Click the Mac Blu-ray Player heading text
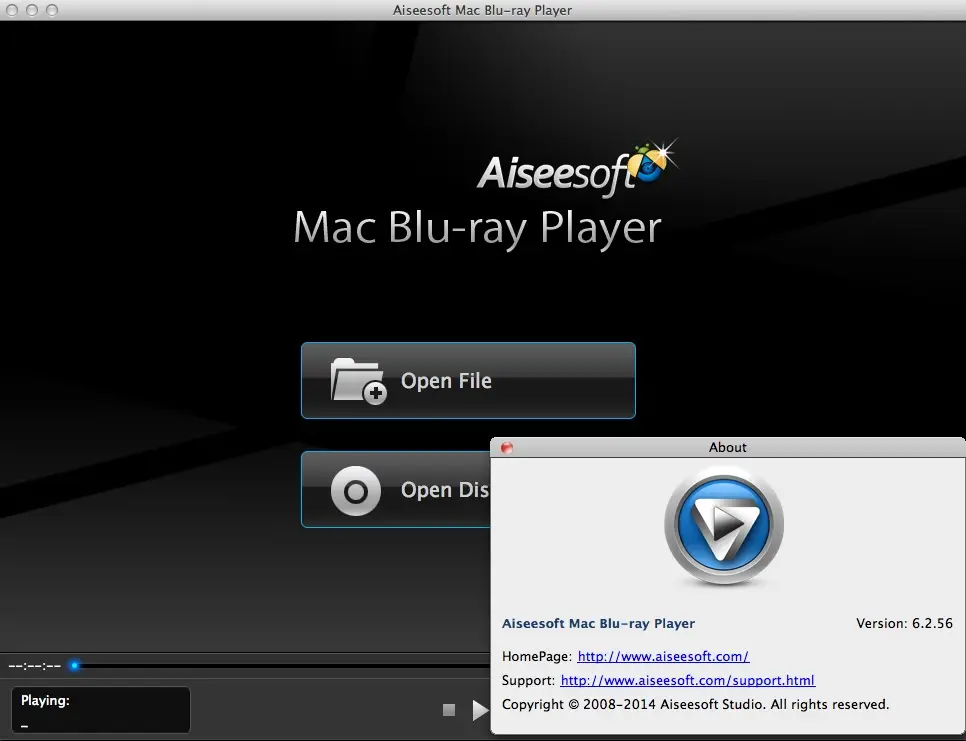Viewport: 966px width, 741px height. click(x=477, y=229)
